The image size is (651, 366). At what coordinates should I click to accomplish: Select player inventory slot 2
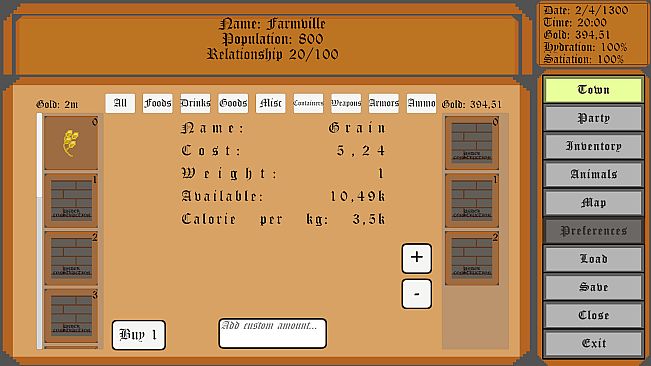[472, 259]
